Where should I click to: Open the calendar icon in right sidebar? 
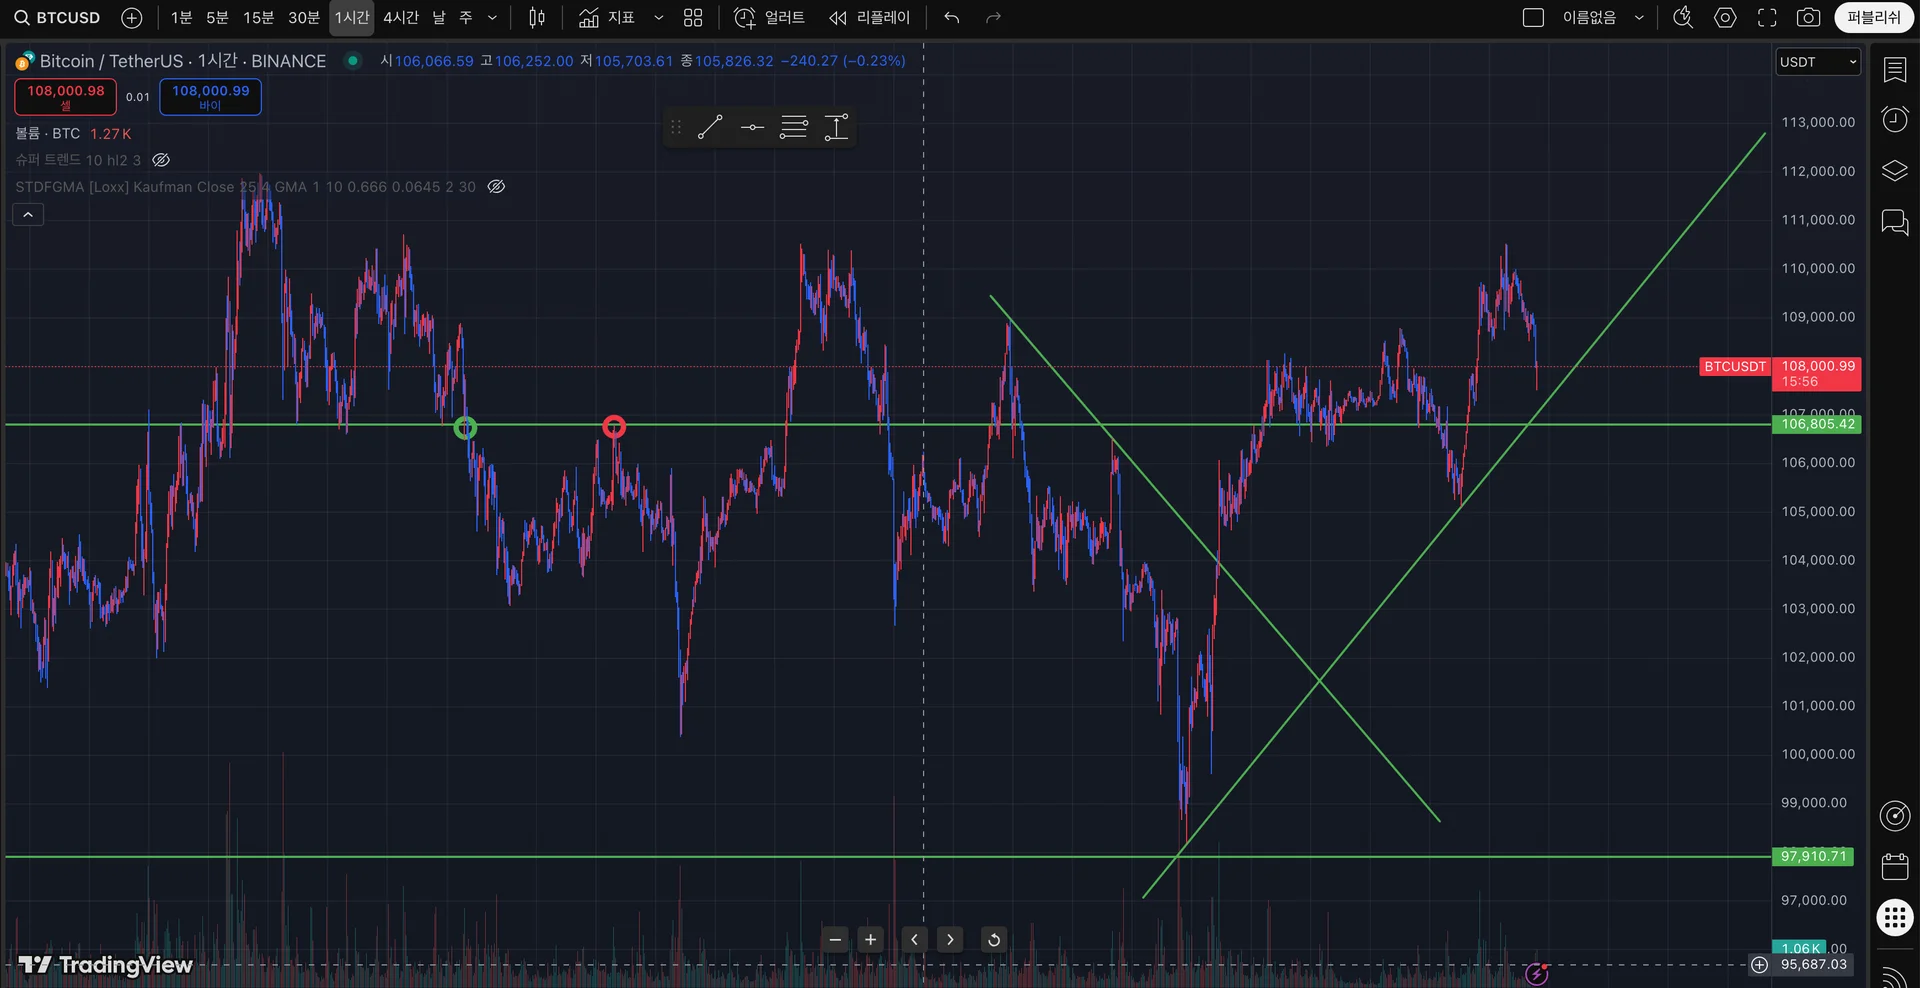click(1895, 866)
